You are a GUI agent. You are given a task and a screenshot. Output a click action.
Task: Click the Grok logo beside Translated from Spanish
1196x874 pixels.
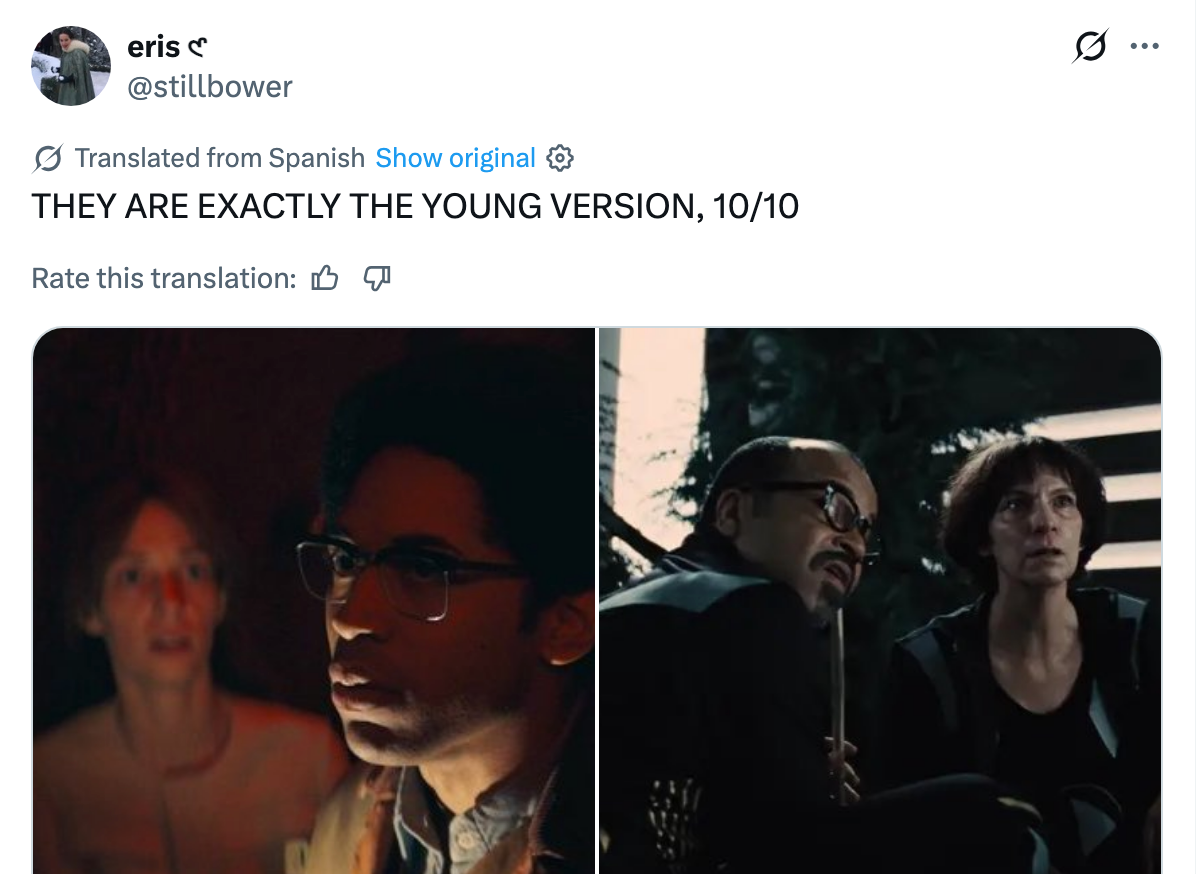[47, 159]
